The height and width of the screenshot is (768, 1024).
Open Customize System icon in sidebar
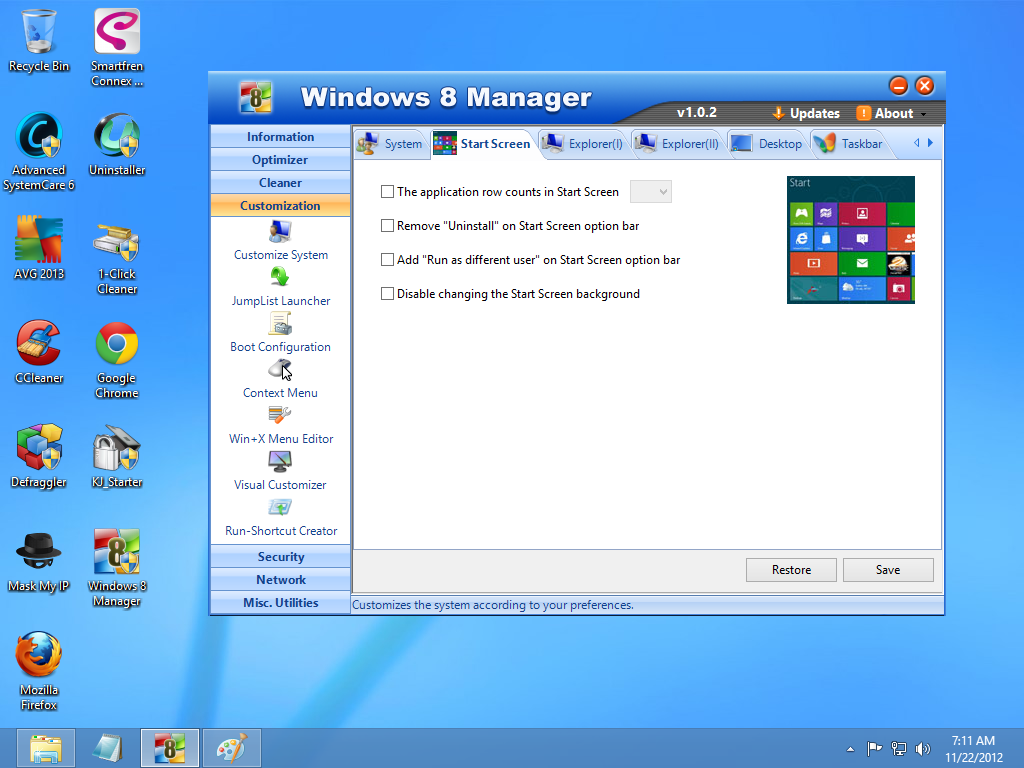point(280,231)
